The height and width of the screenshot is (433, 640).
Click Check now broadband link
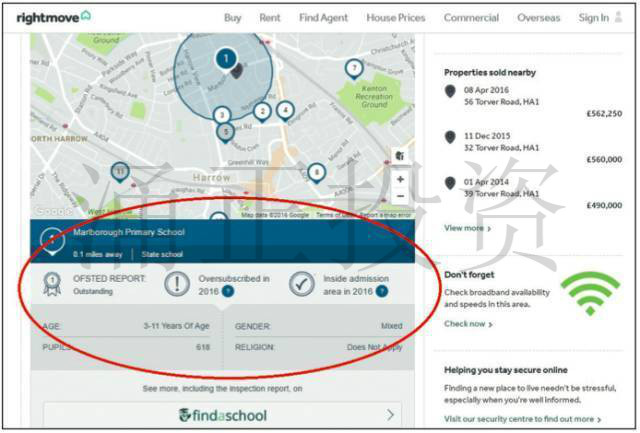point(468,324)
